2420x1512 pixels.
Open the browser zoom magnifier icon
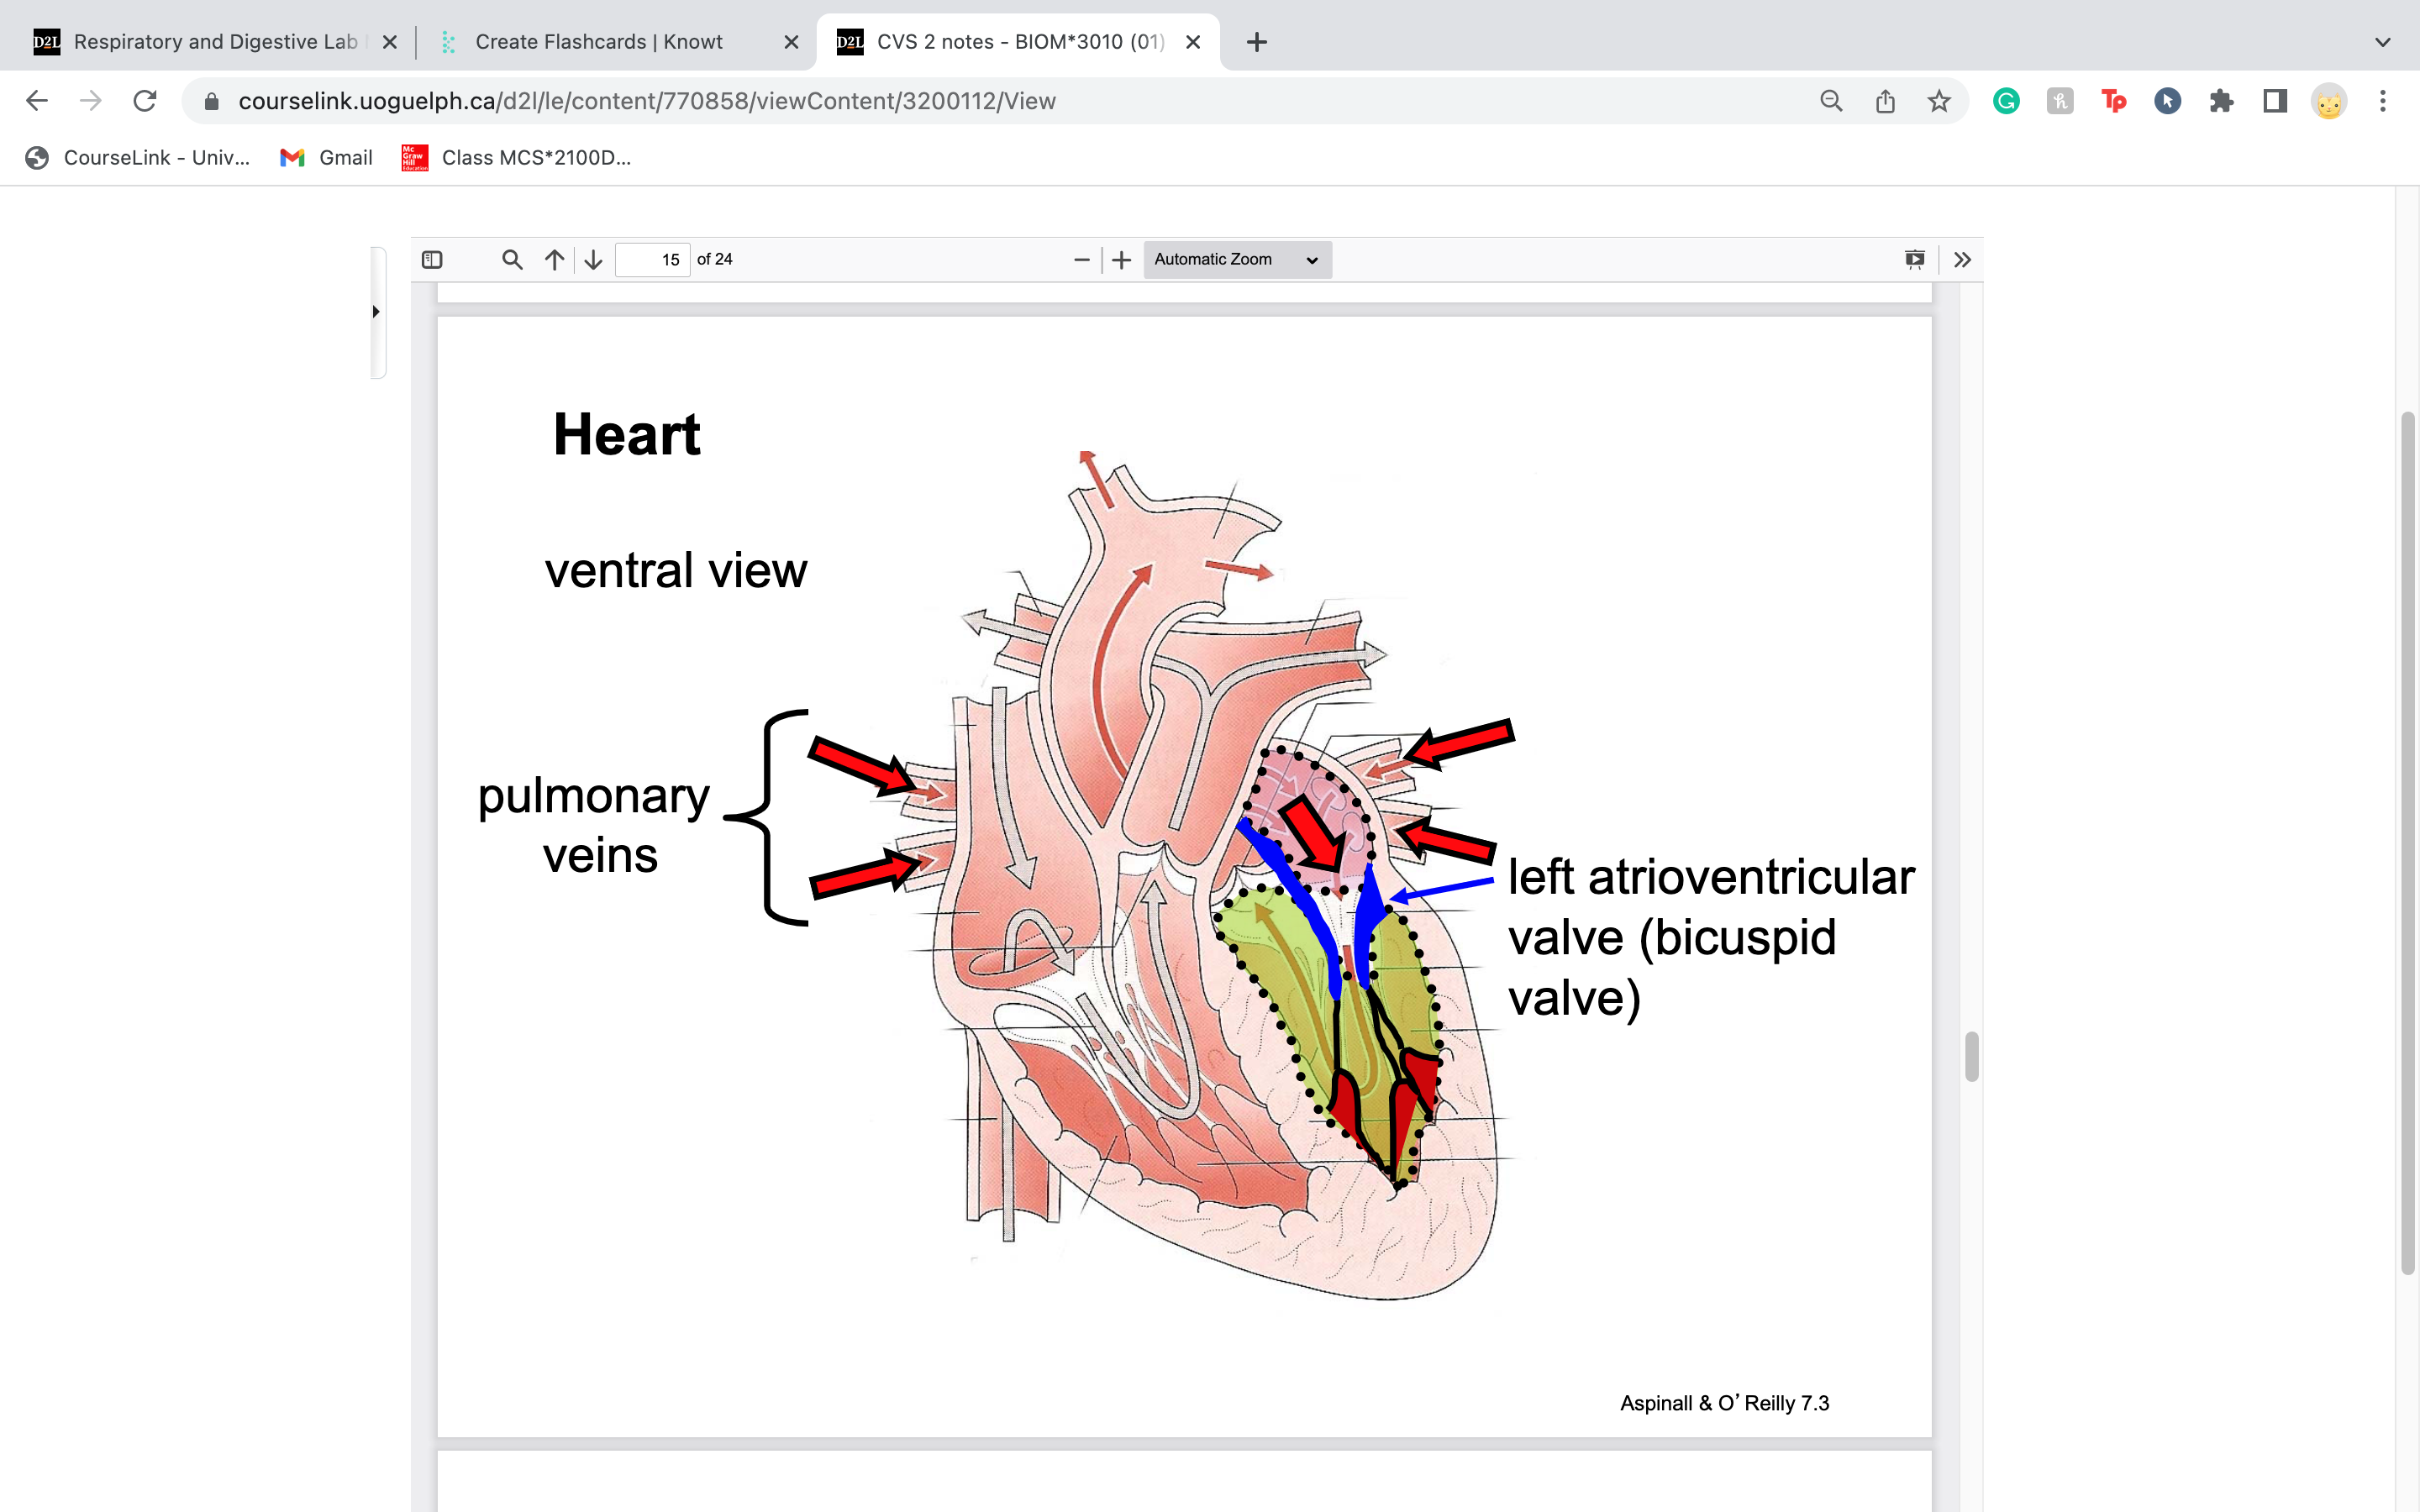pos(1831,101)
